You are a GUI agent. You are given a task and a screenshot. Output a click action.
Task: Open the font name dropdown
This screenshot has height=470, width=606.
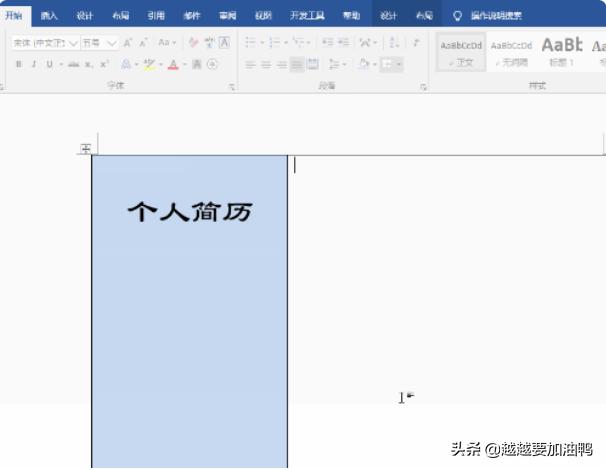[73, 43]
